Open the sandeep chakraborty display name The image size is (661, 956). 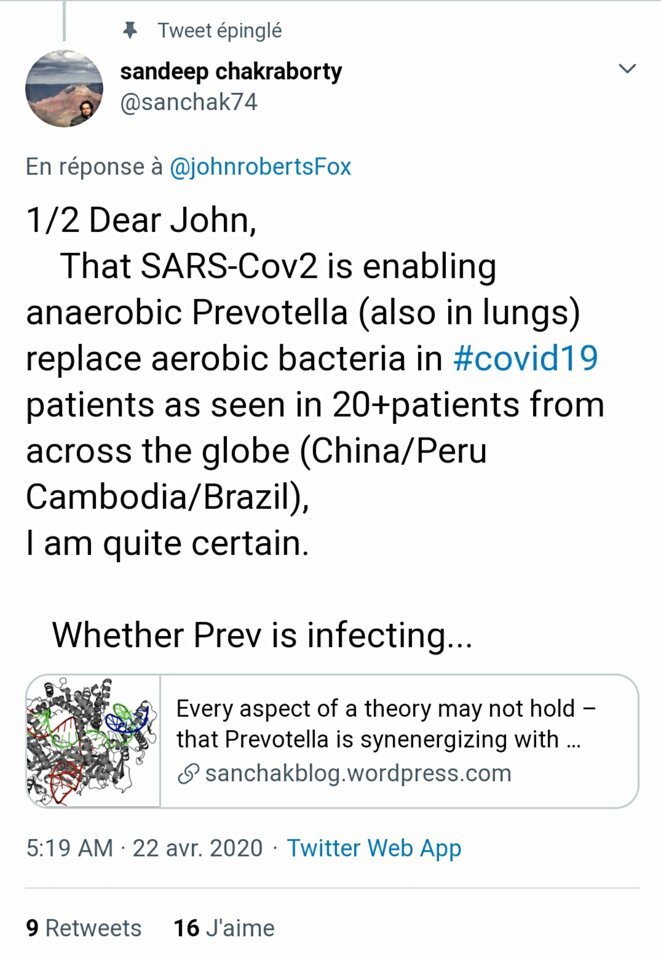coord(230,71)
